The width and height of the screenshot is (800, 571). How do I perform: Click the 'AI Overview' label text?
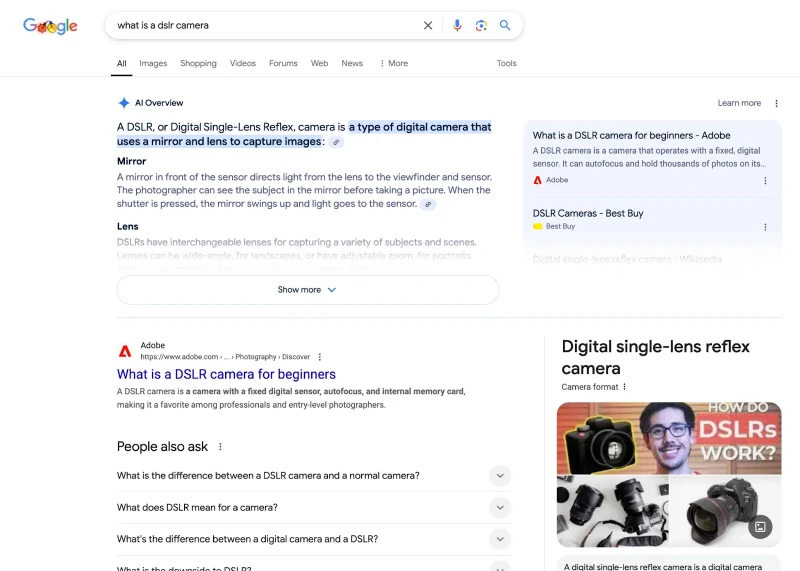(x=159, y=103)
